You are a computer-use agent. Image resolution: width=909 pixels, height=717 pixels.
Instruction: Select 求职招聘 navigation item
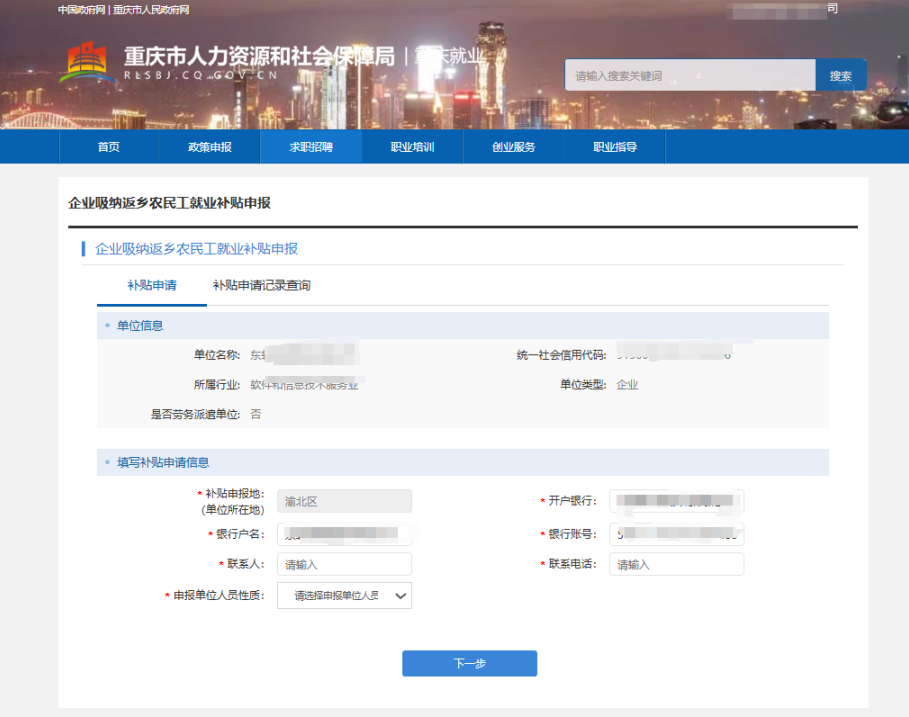coord(311,147)
